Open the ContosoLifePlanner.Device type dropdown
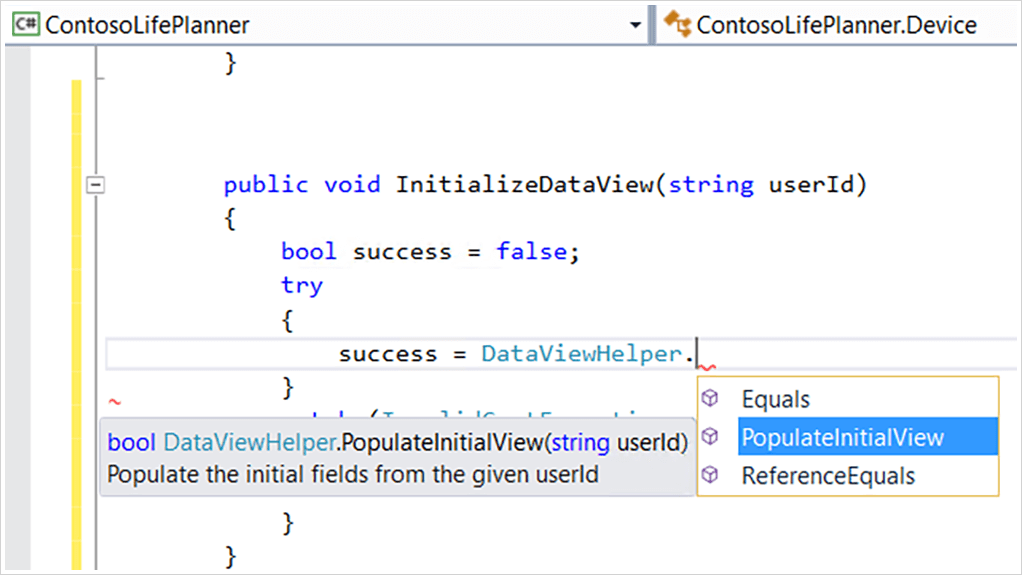1022x575 pixels. coord(836,25)
